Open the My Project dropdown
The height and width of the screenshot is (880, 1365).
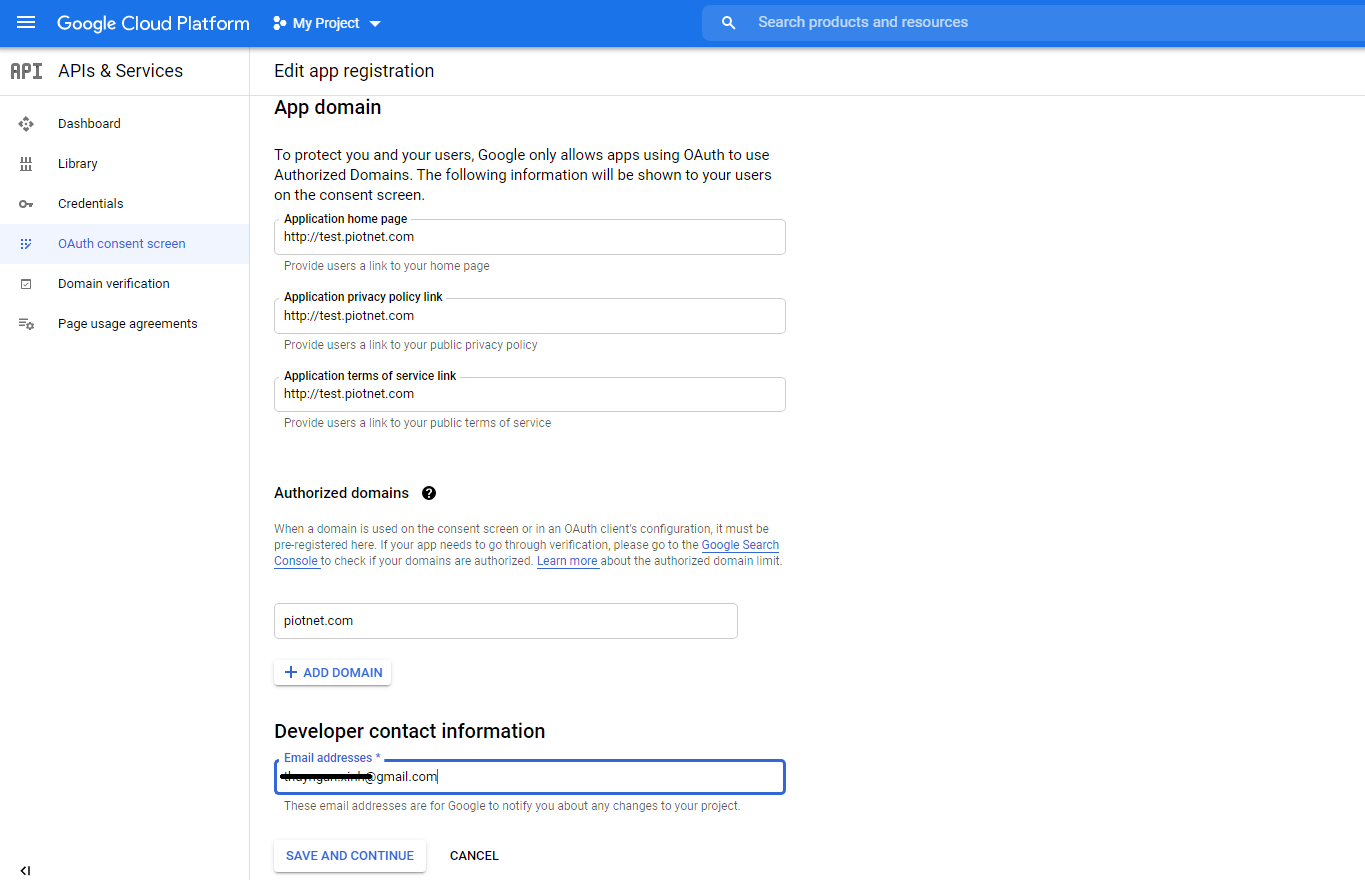click(x=326, y=22)
